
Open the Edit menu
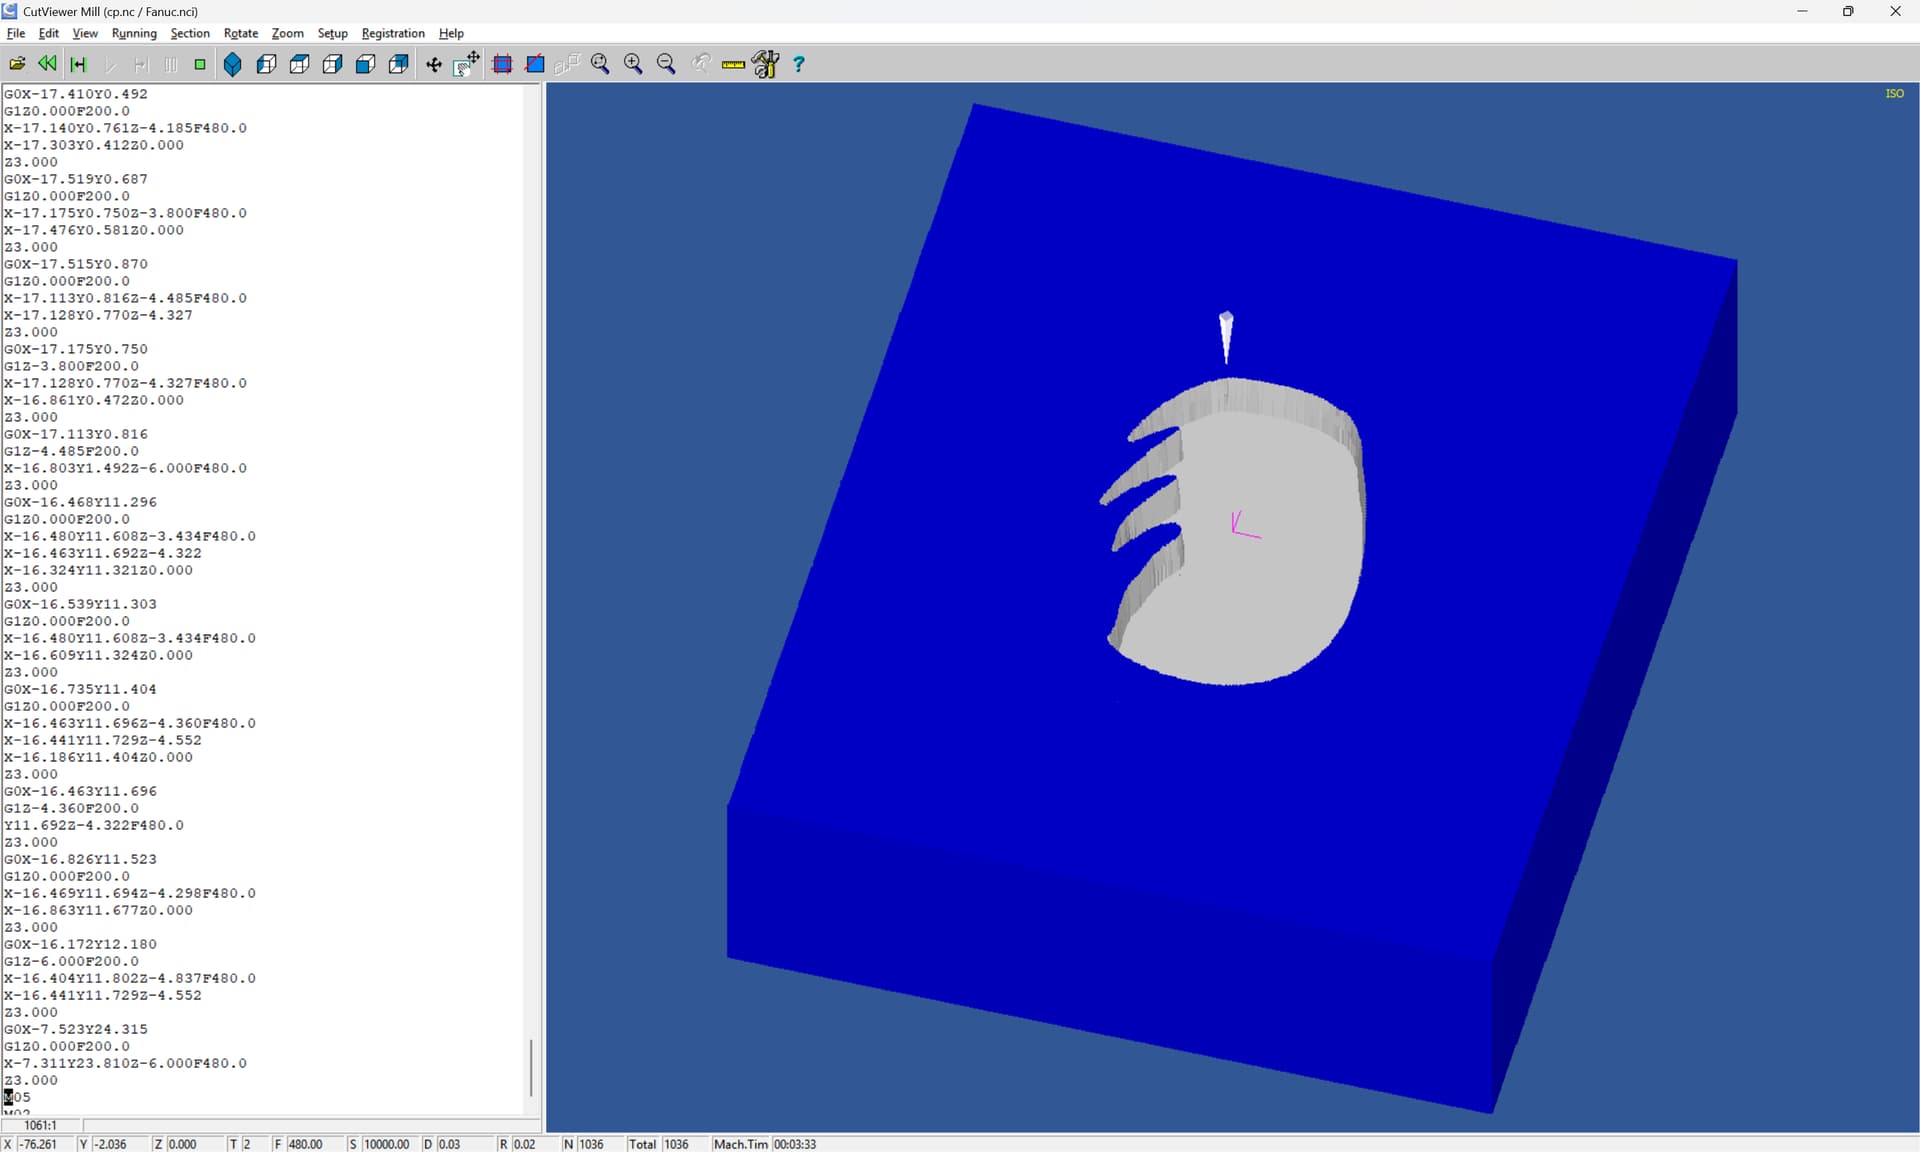tap(49, 33)
